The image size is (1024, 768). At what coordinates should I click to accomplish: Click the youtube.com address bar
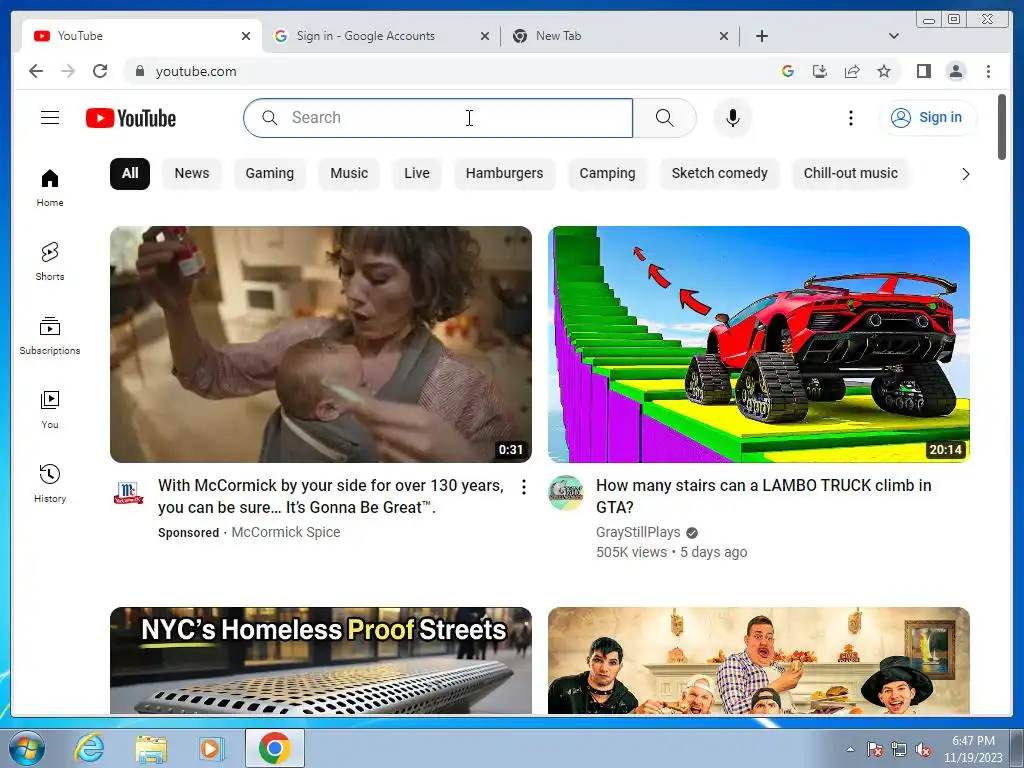(451, 71)
